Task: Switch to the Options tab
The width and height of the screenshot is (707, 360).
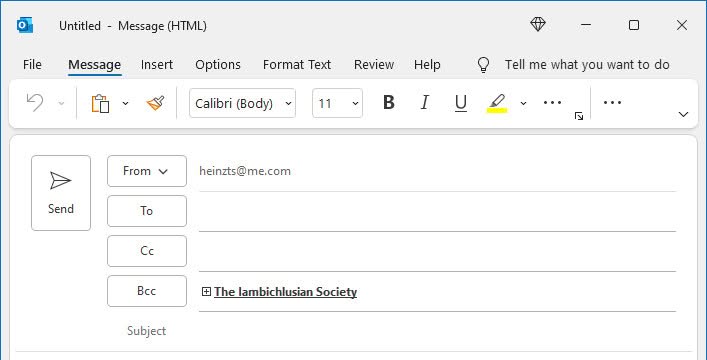Action: coord(218,65)
